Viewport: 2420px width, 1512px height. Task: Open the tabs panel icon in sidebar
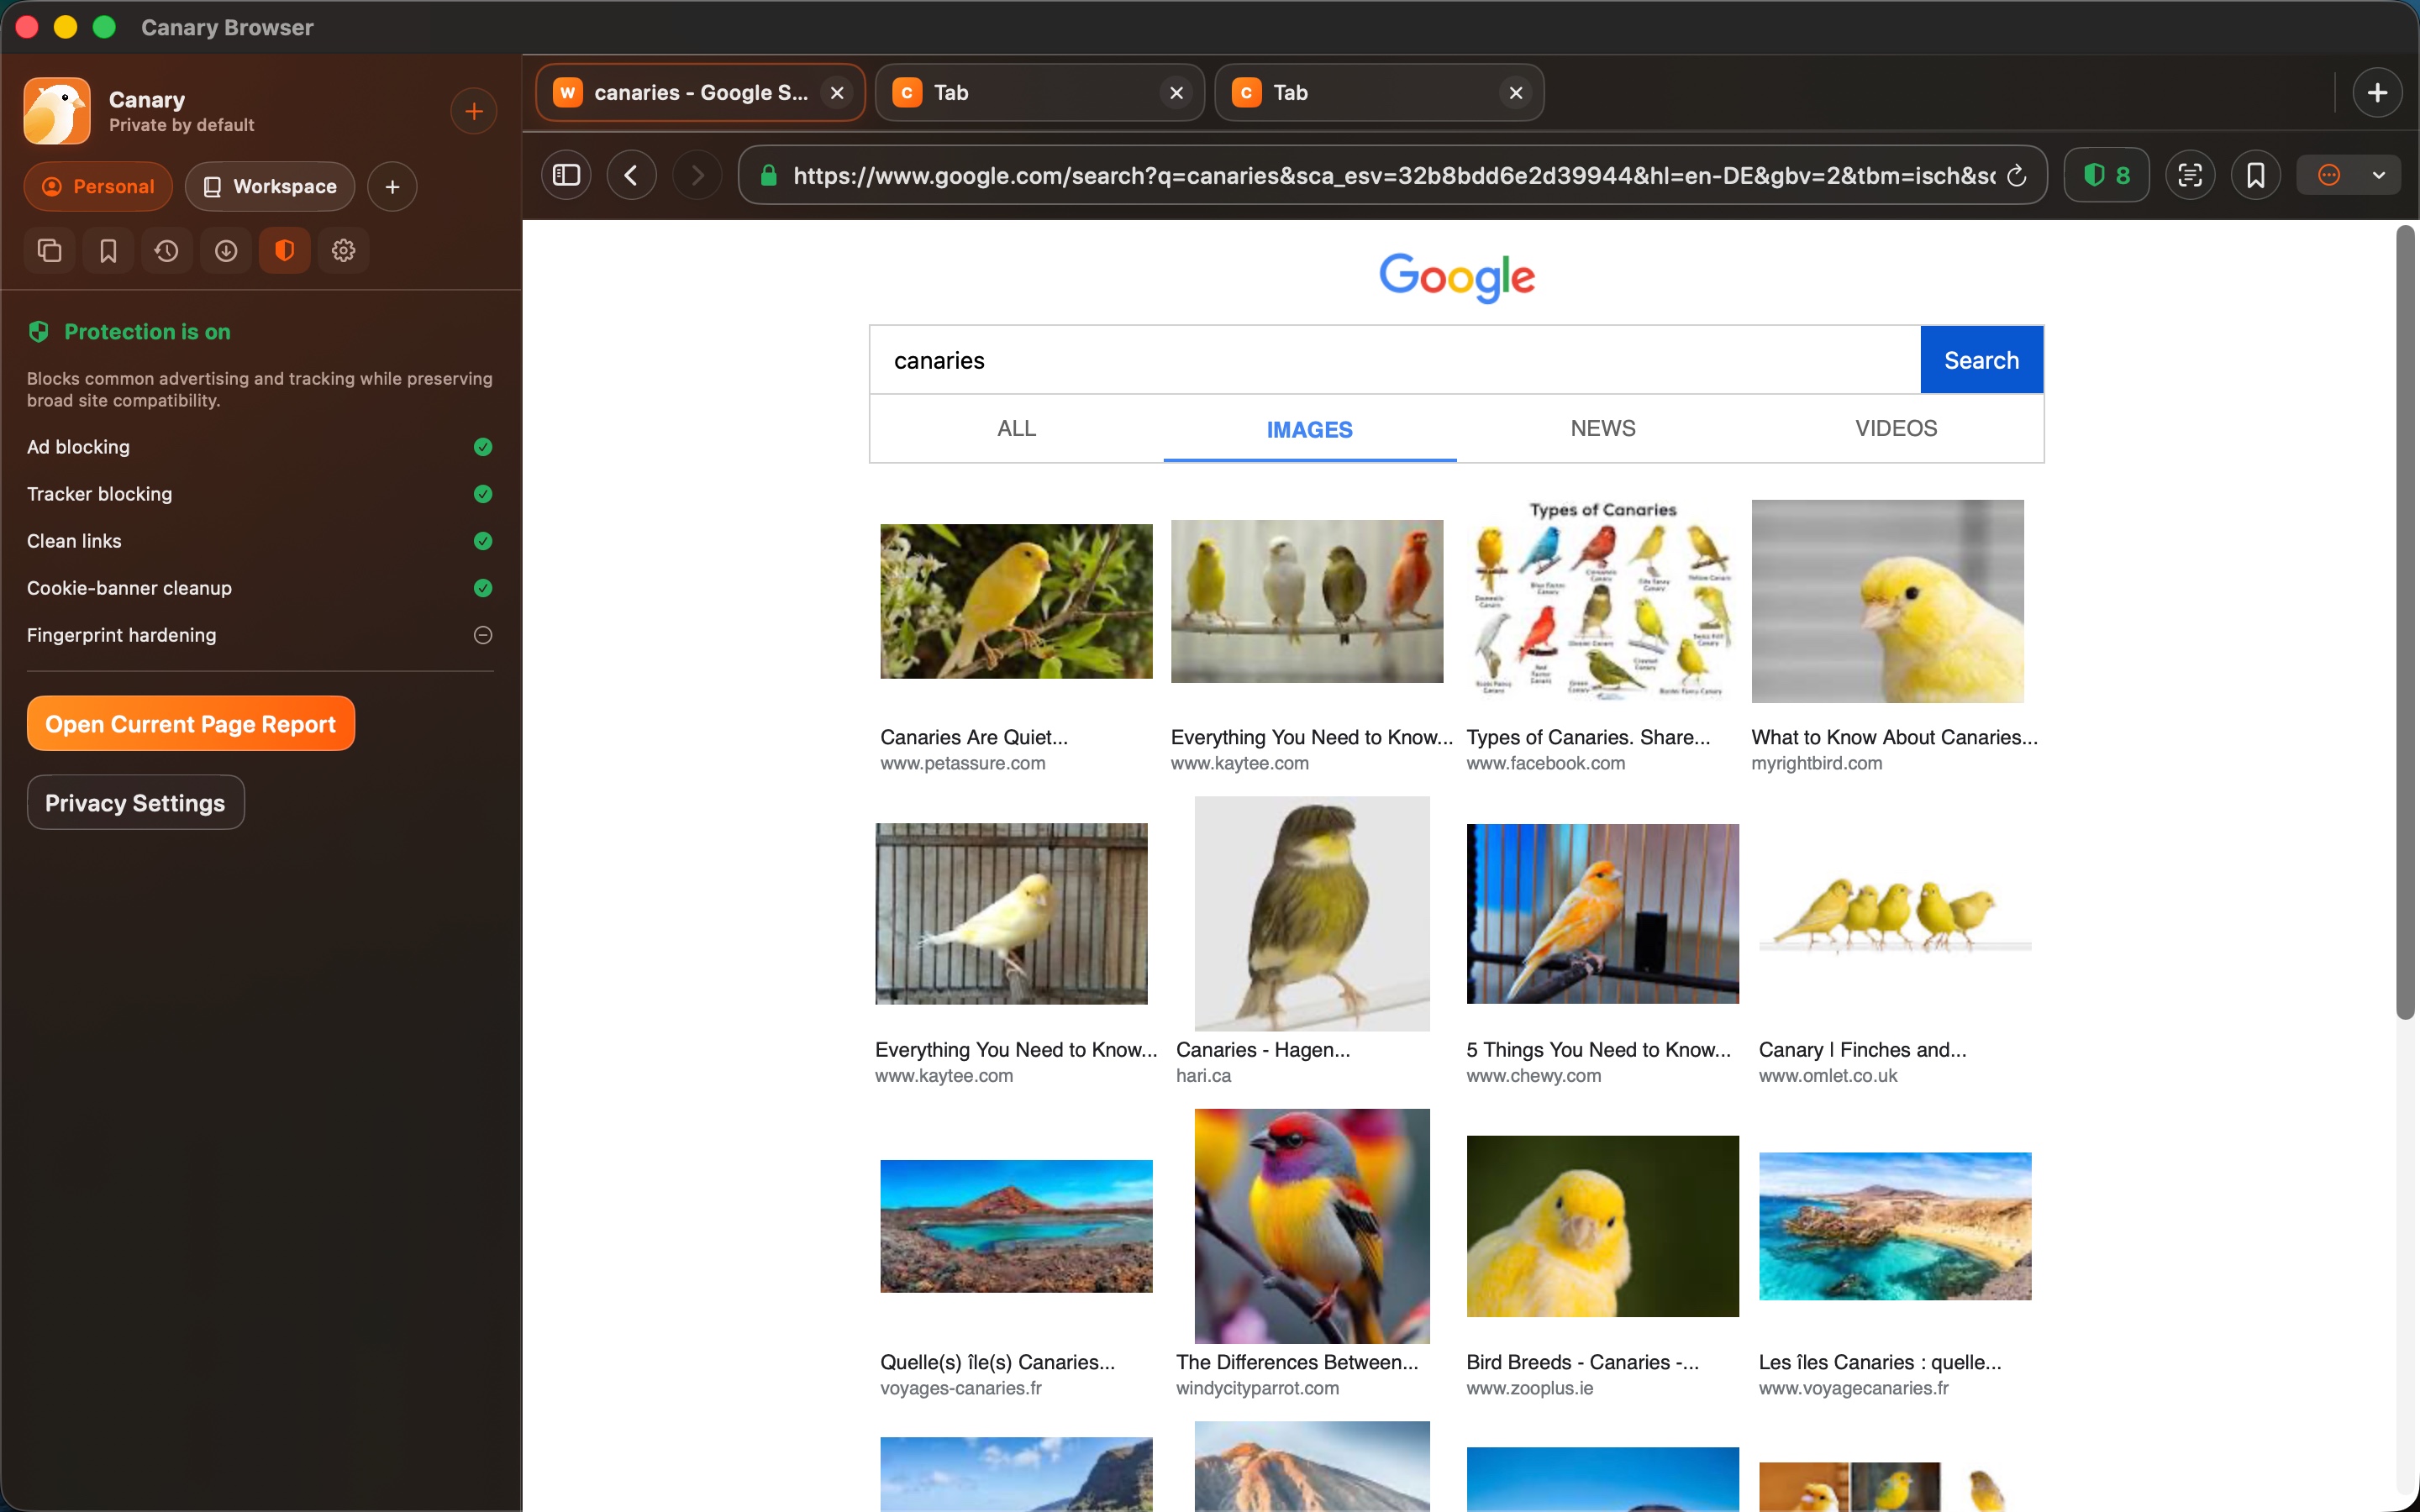coord(49,250)
